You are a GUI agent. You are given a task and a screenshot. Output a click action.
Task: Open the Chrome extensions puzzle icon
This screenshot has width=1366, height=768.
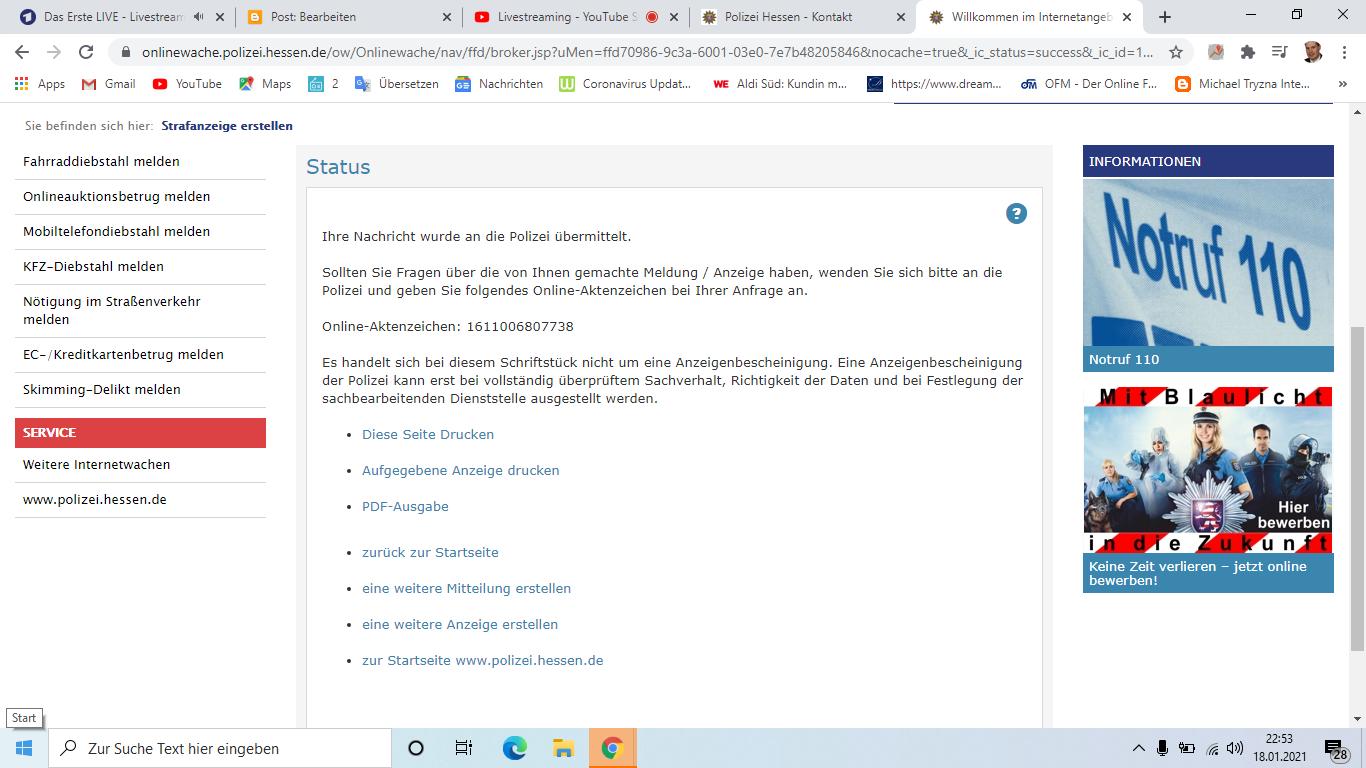1248,52
